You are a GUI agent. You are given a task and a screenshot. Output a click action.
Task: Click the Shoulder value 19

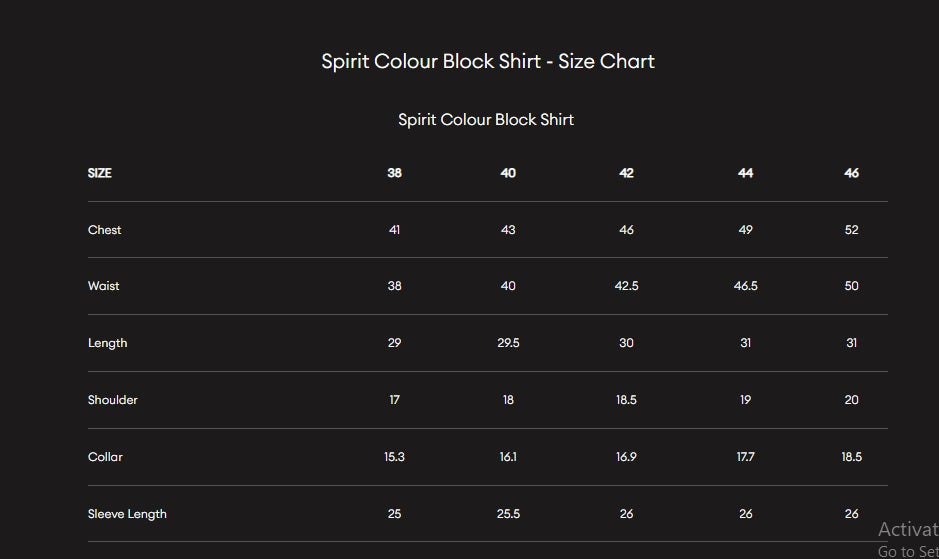click(745, 400)
